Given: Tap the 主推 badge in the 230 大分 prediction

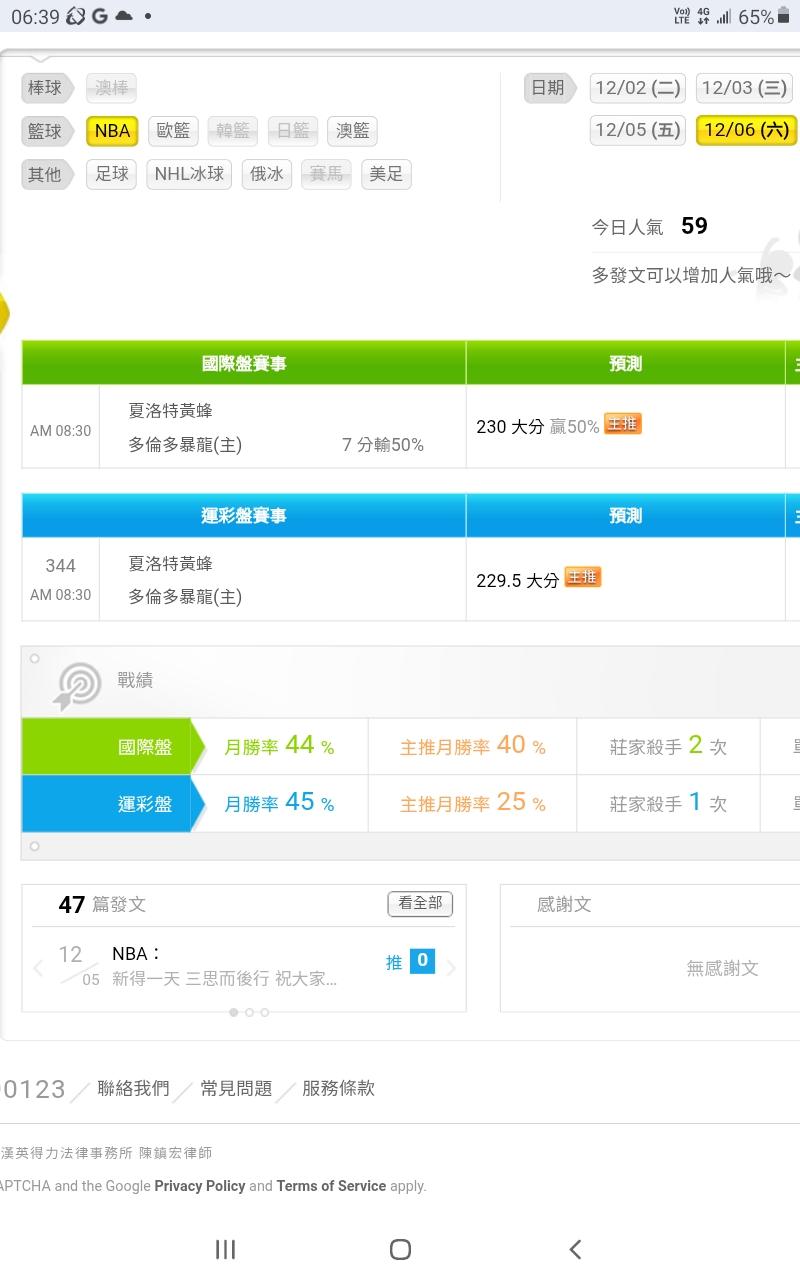Looking at the screenshot, I should pyautogui.click(x=622, y=425).
